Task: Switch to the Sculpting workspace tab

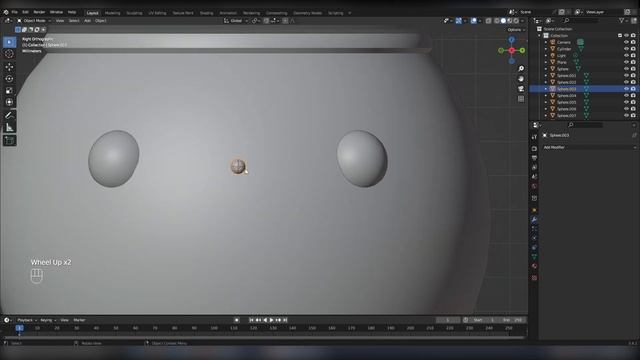Action: coord(134,13)
